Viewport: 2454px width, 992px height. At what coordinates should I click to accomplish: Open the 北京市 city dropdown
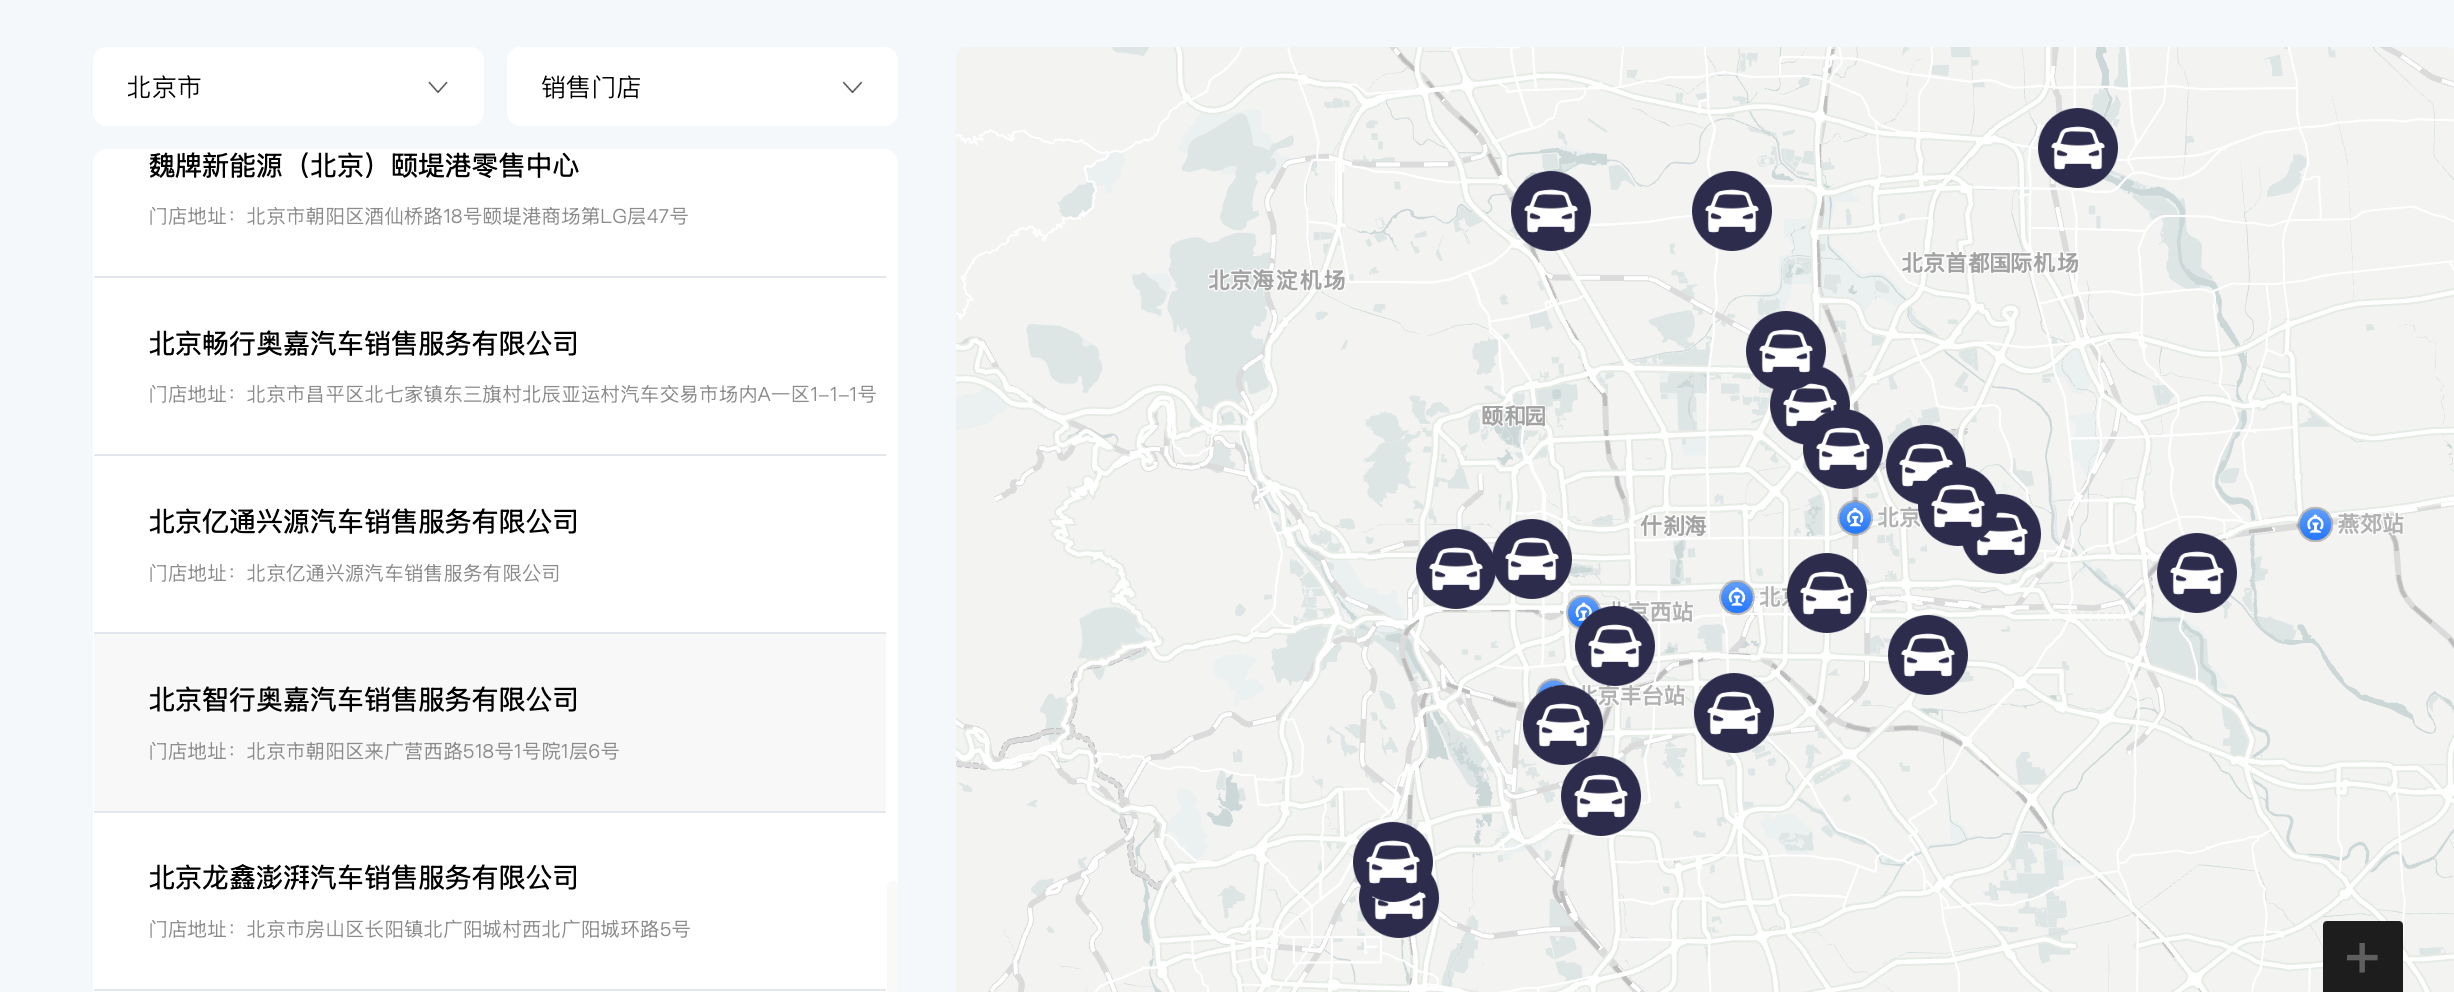point(288,87)
